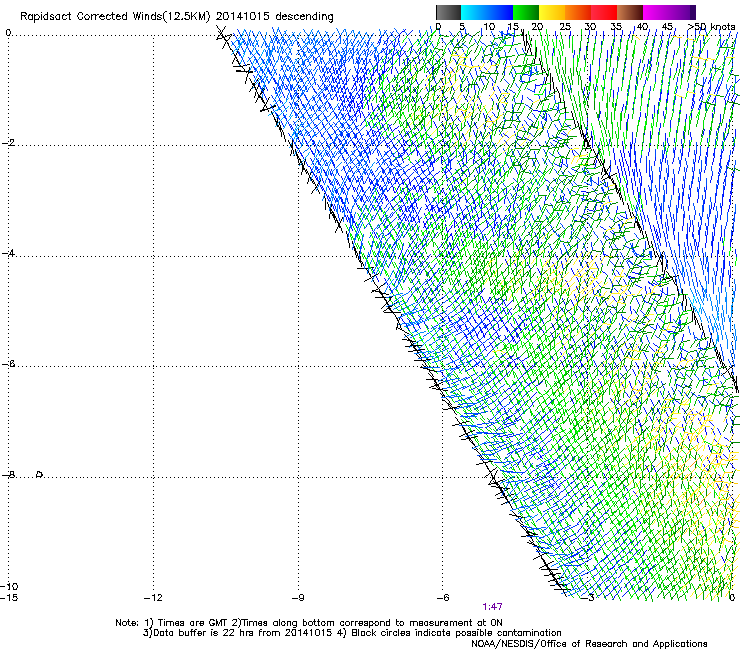
Task: Click the purple '1:47' swath time label
Action: tap(492, 607)
